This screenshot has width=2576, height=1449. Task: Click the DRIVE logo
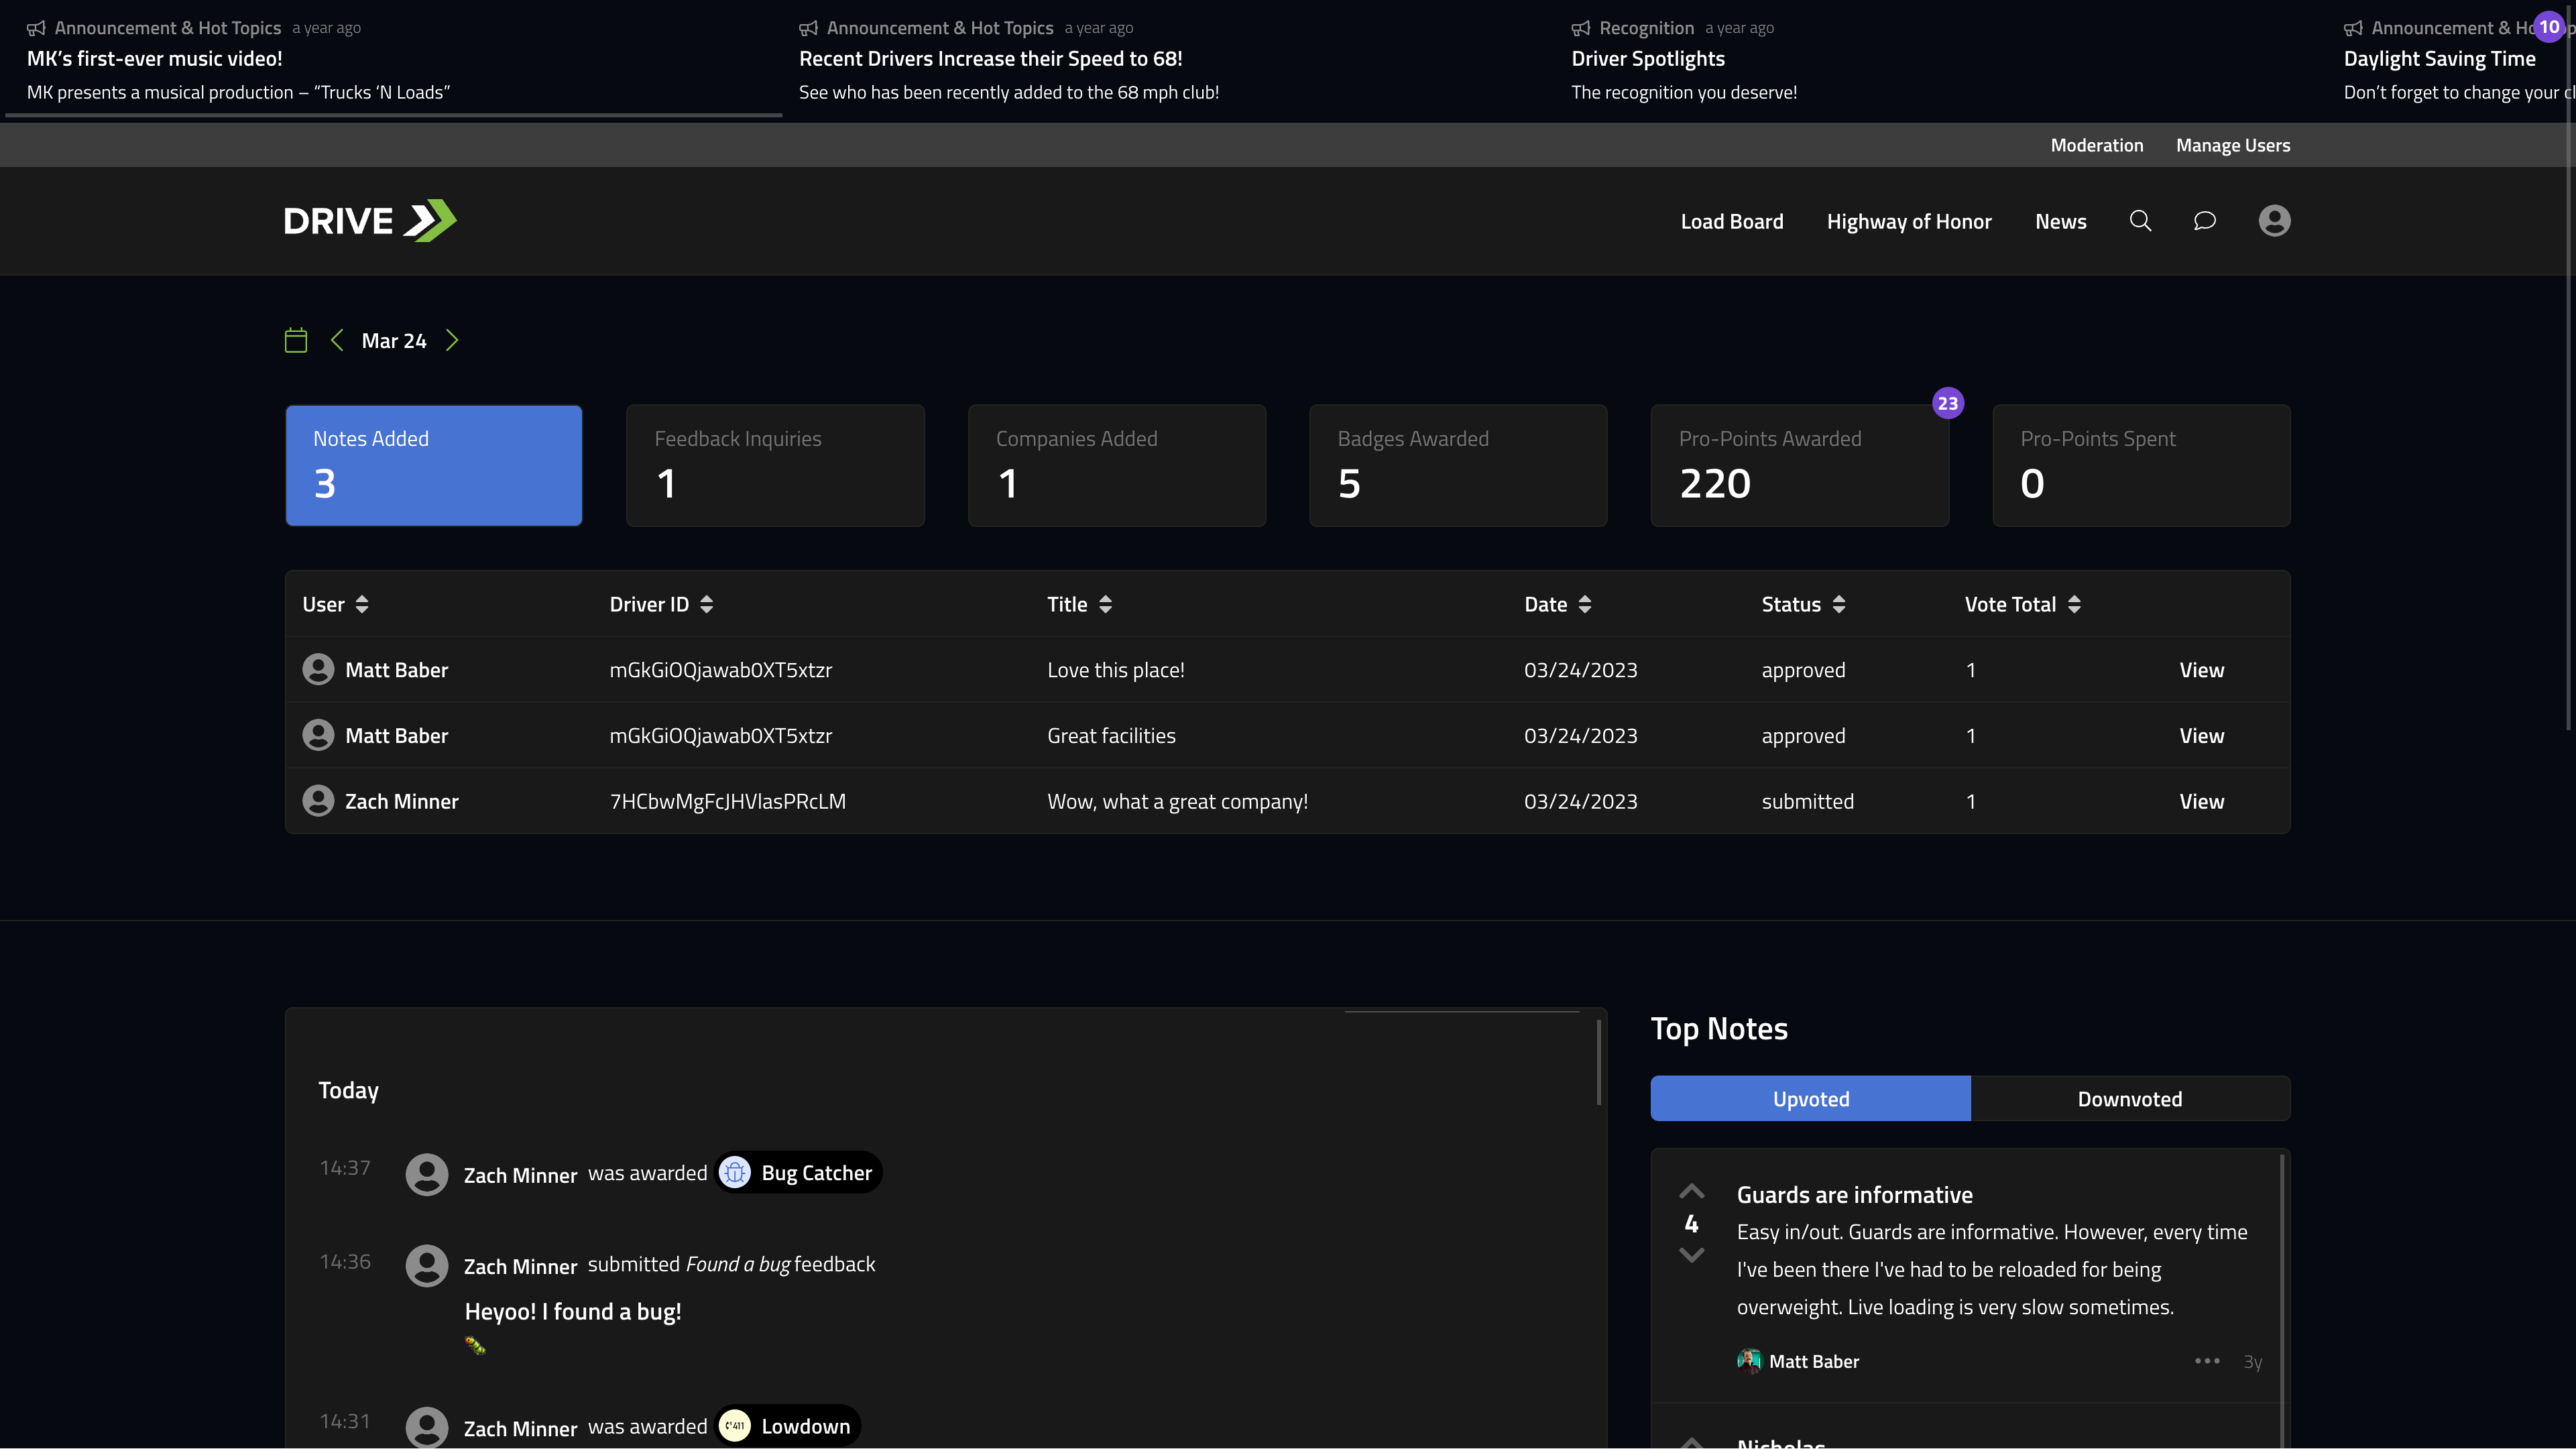(369, 221)
